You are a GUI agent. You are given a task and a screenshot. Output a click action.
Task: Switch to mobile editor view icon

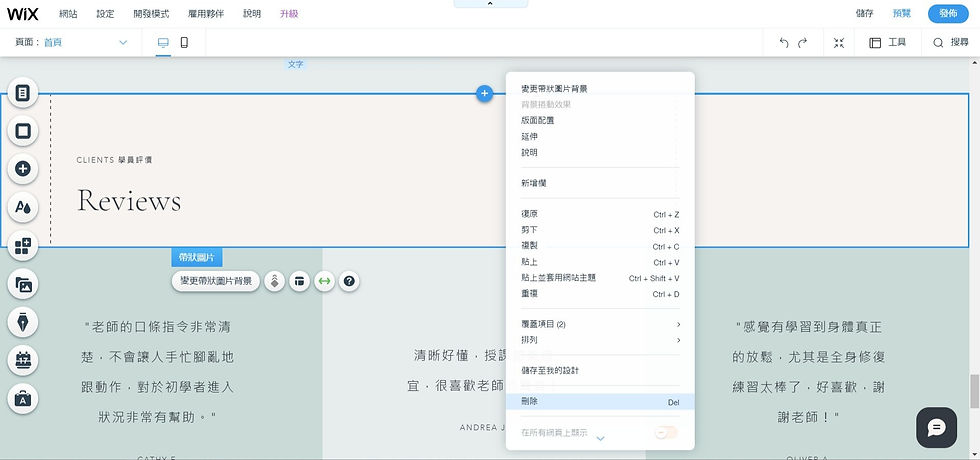pyautogui.click(x=184, y=42)
